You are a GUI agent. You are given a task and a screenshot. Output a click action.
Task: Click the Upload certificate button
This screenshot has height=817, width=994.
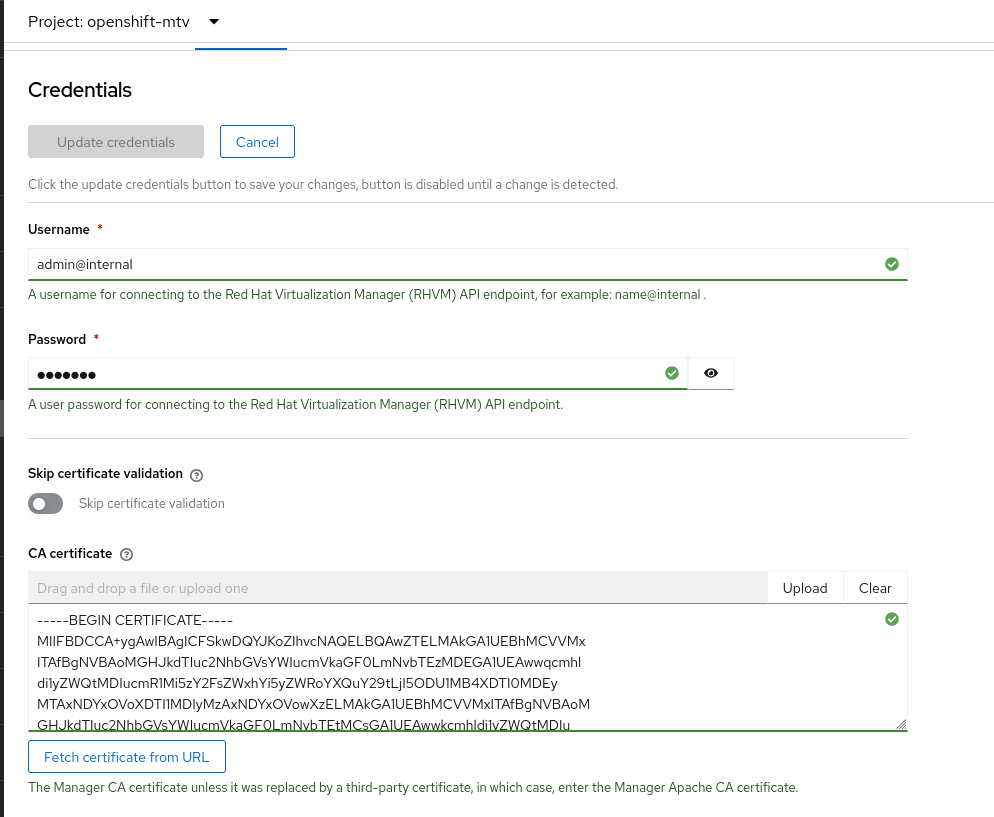pos(805,588)
